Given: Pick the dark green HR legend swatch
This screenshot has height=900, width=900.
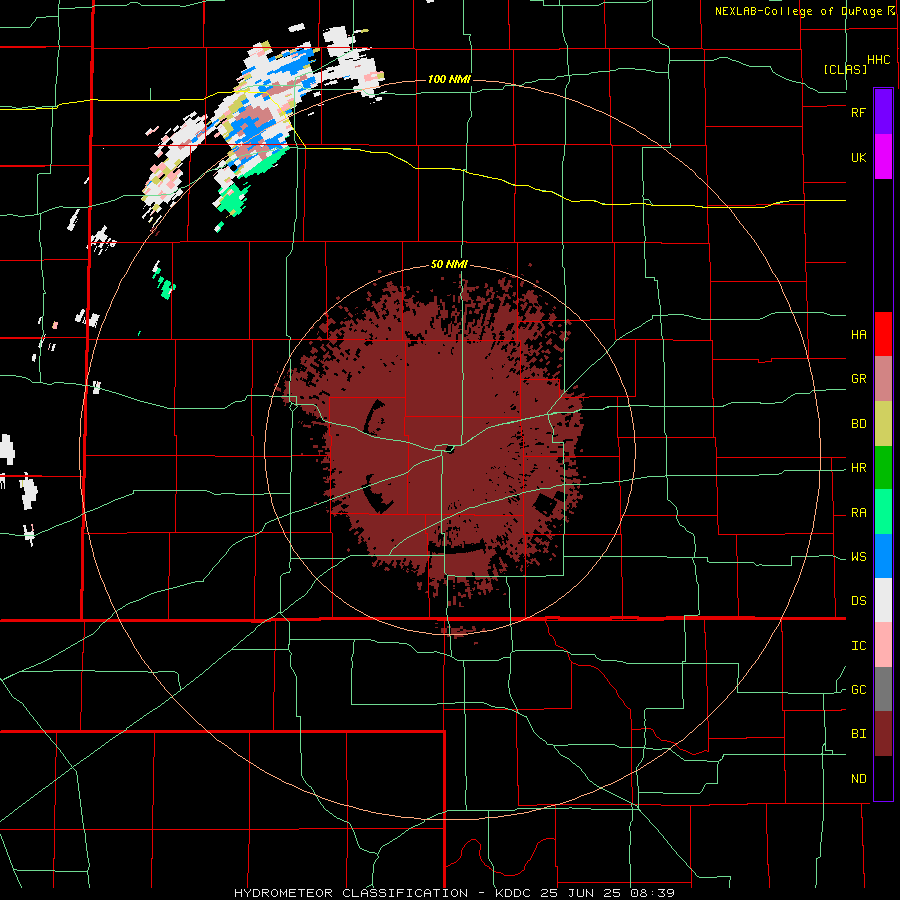Looking at the screenshot, I should pyautogui.click(x=883, y=468).
